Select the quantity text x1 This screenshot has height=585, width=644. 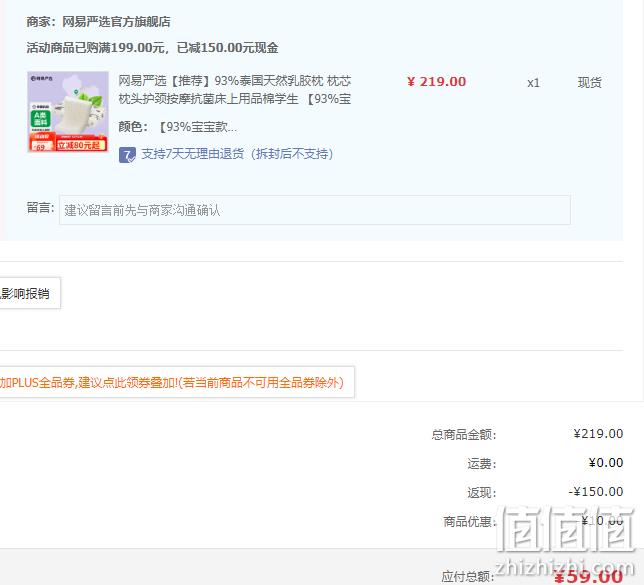tap(533, 83)
